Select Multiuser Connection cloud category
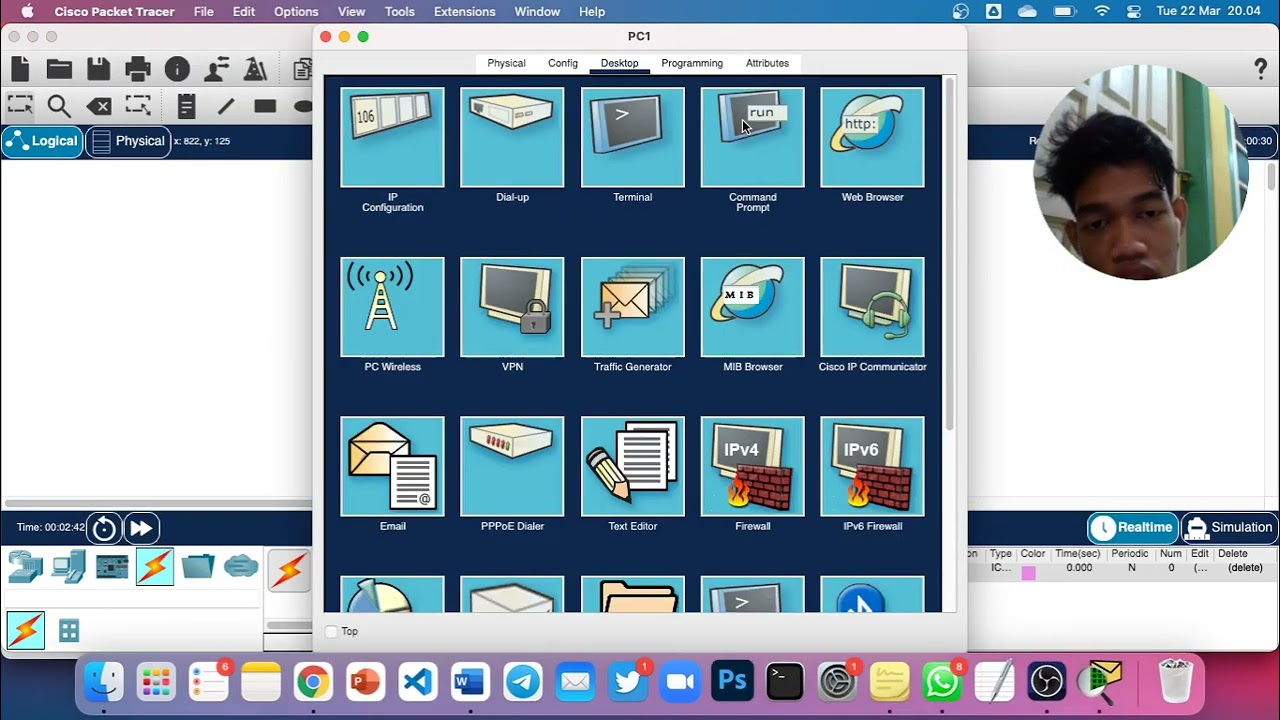The image size is (1280, 720). [x=241, y=566]
